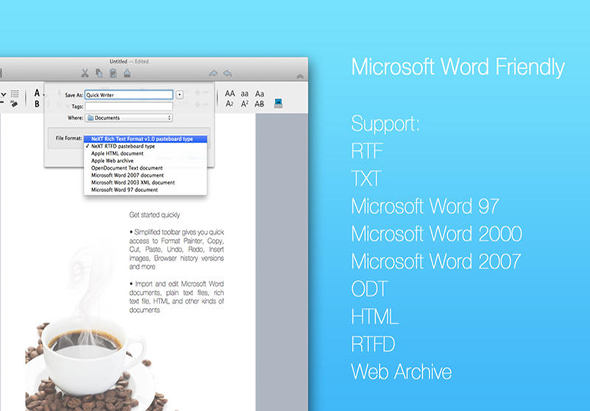Select the Format Painter brush icon
This screenshot has height=411, width=590.
coord(127,73)
